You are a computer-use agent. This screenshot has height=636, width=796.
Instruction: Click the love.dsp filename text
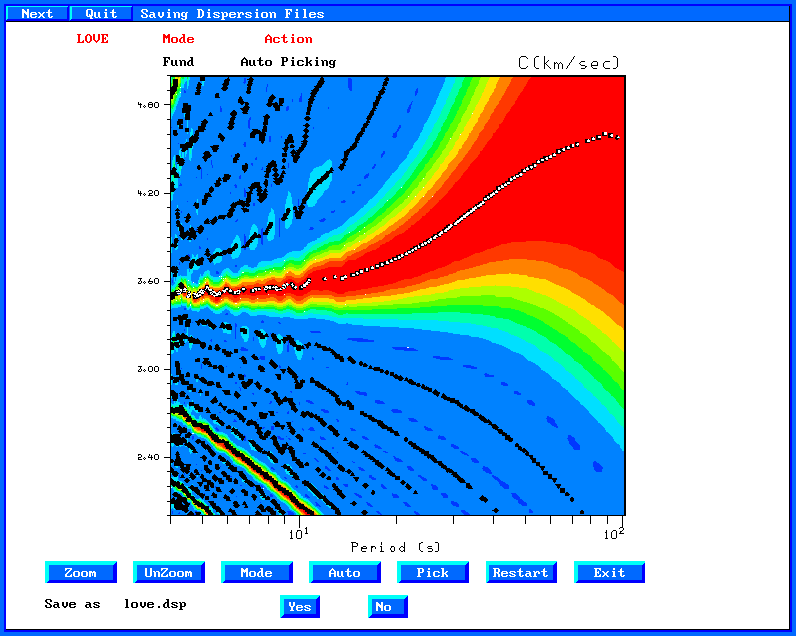tap(155, 604)
